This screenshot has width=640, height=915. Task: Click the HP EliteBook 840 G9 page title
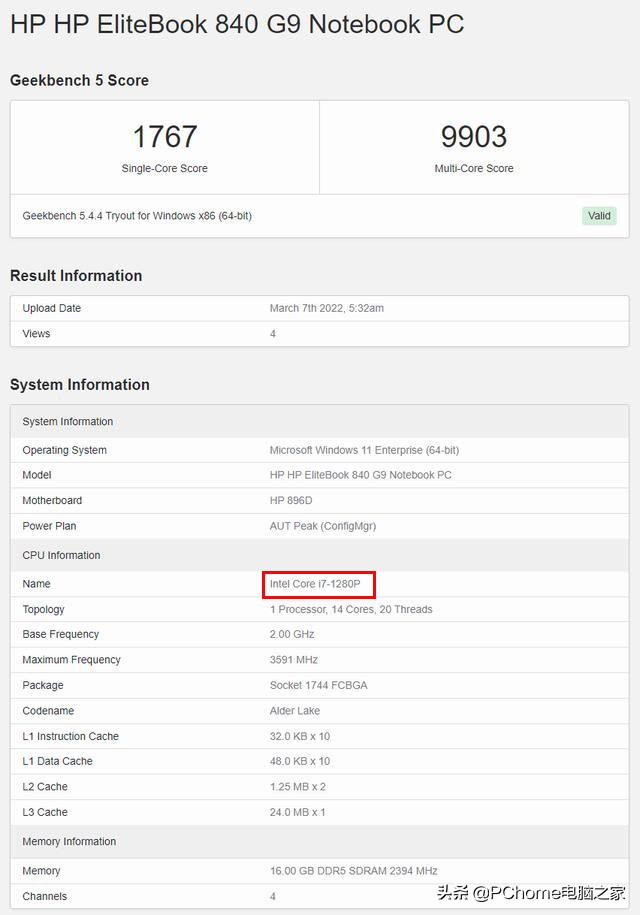coord(237,24)
